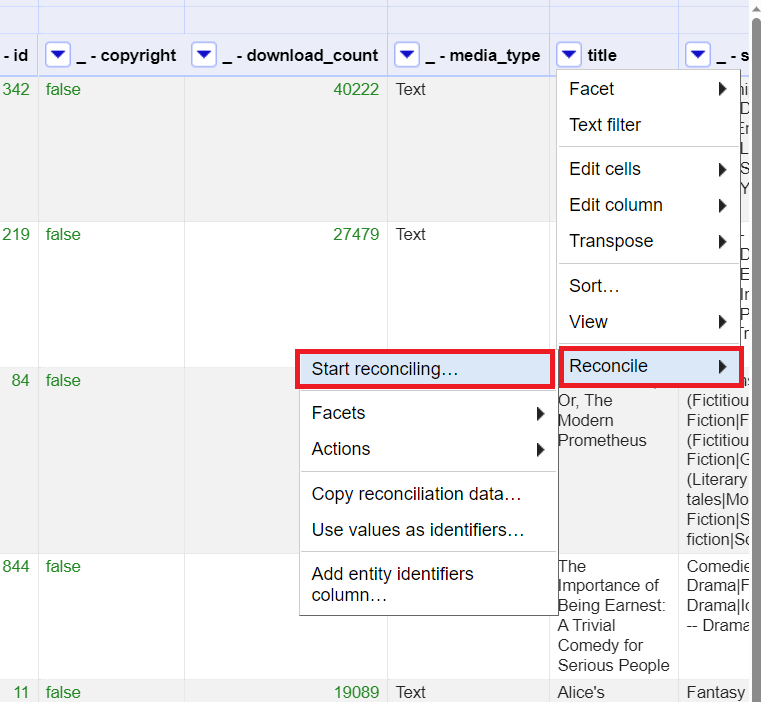Open the Reconcile submenu entry
Image resolution: width=761 pixels, height=702 pixels.
pos(650,366)
